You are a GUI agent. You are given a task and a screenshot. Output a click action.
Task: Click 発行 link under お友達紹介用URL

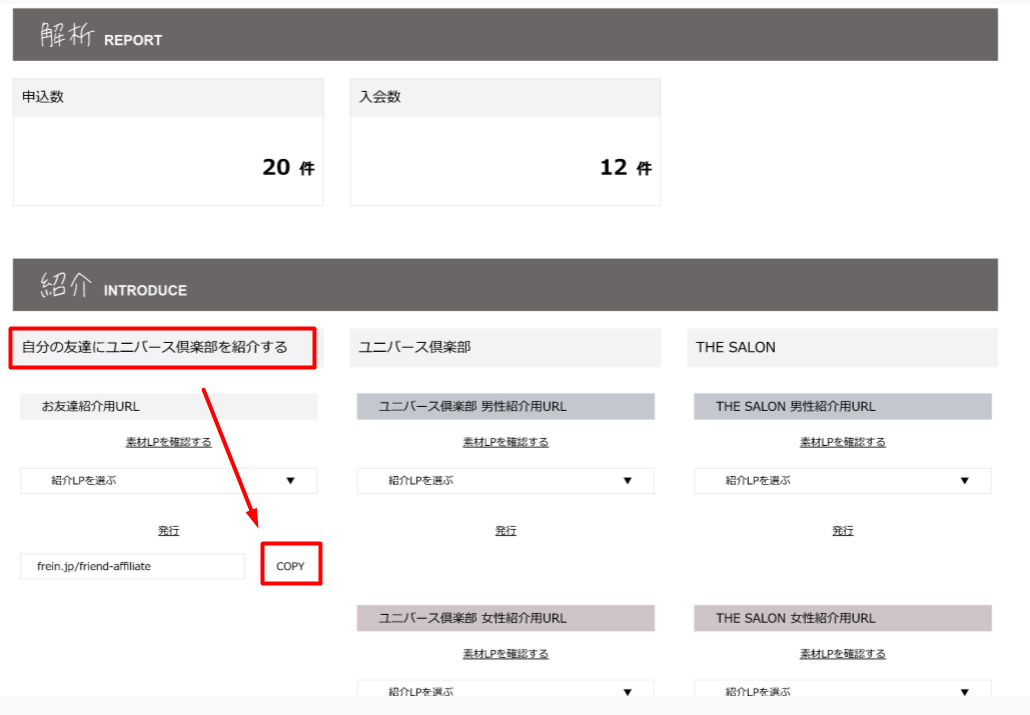click(169, 530)
